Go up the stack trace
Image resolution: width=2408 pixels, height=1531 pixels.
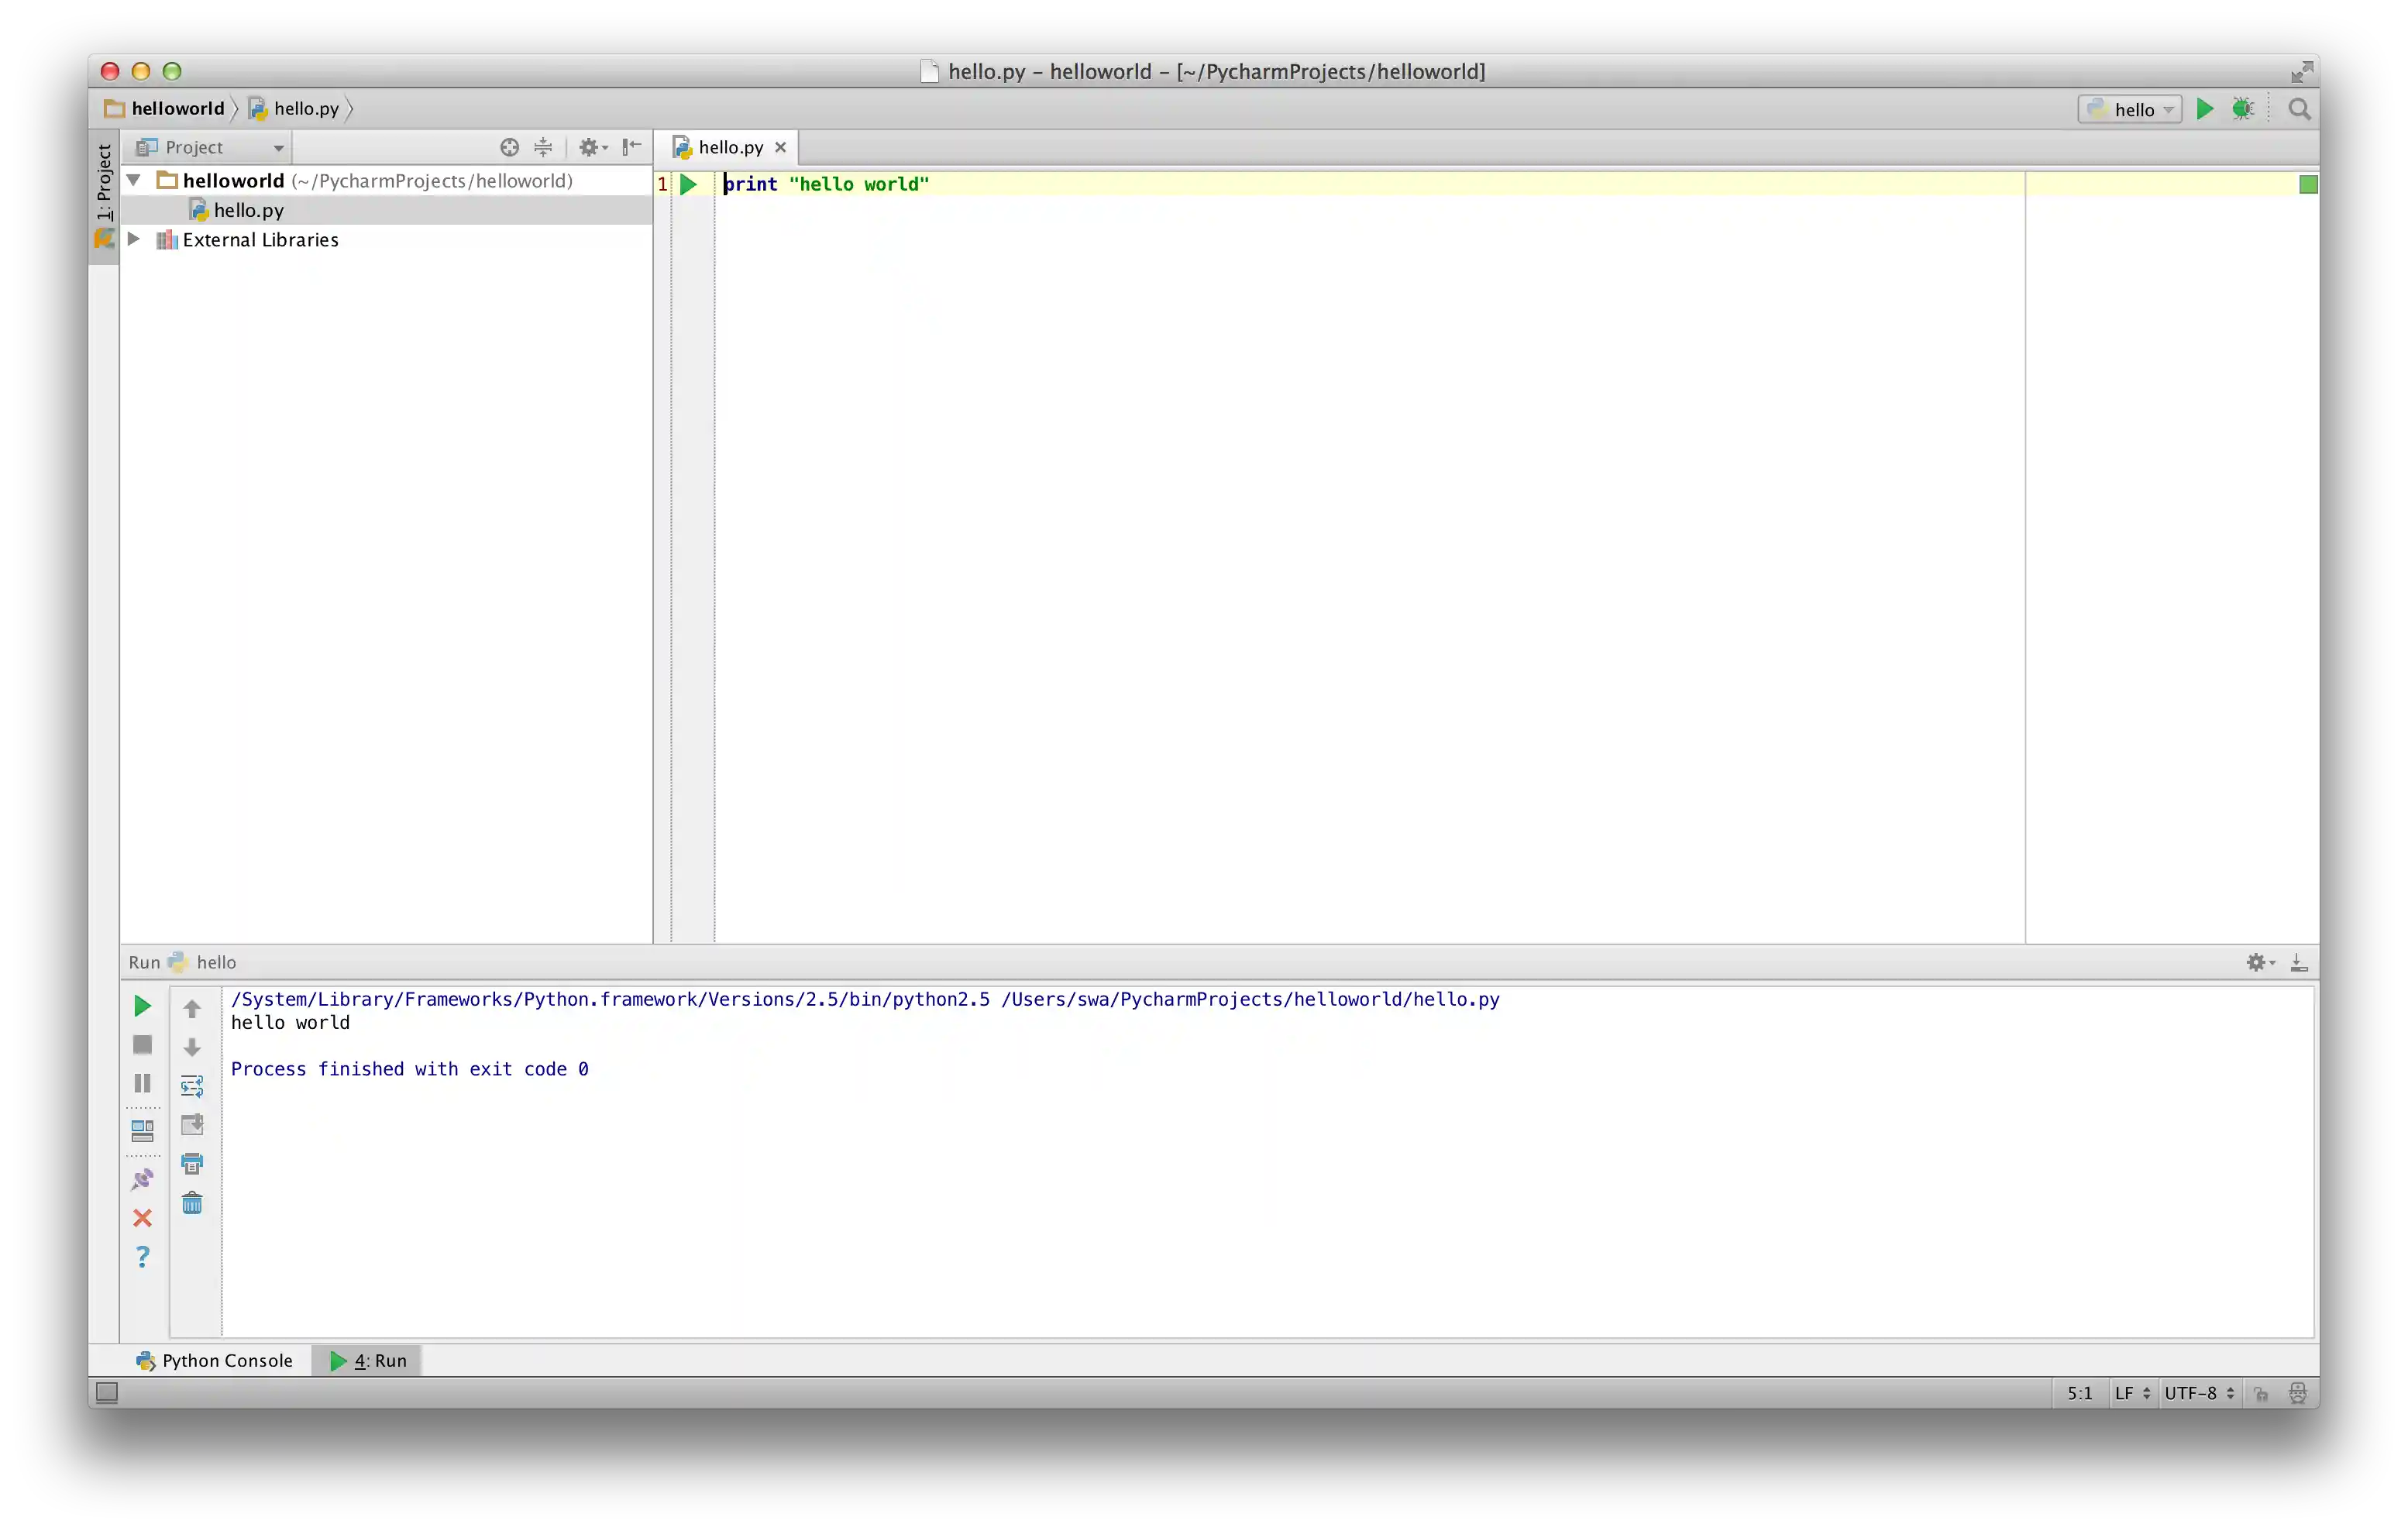click(x=192, y=1008)
